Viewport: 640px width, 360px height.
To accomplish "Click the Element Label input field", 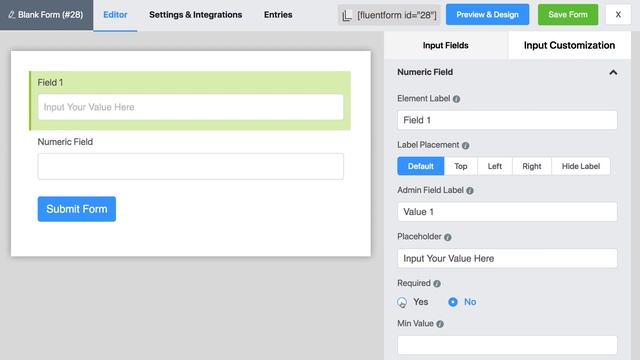I will coord(507,120).
